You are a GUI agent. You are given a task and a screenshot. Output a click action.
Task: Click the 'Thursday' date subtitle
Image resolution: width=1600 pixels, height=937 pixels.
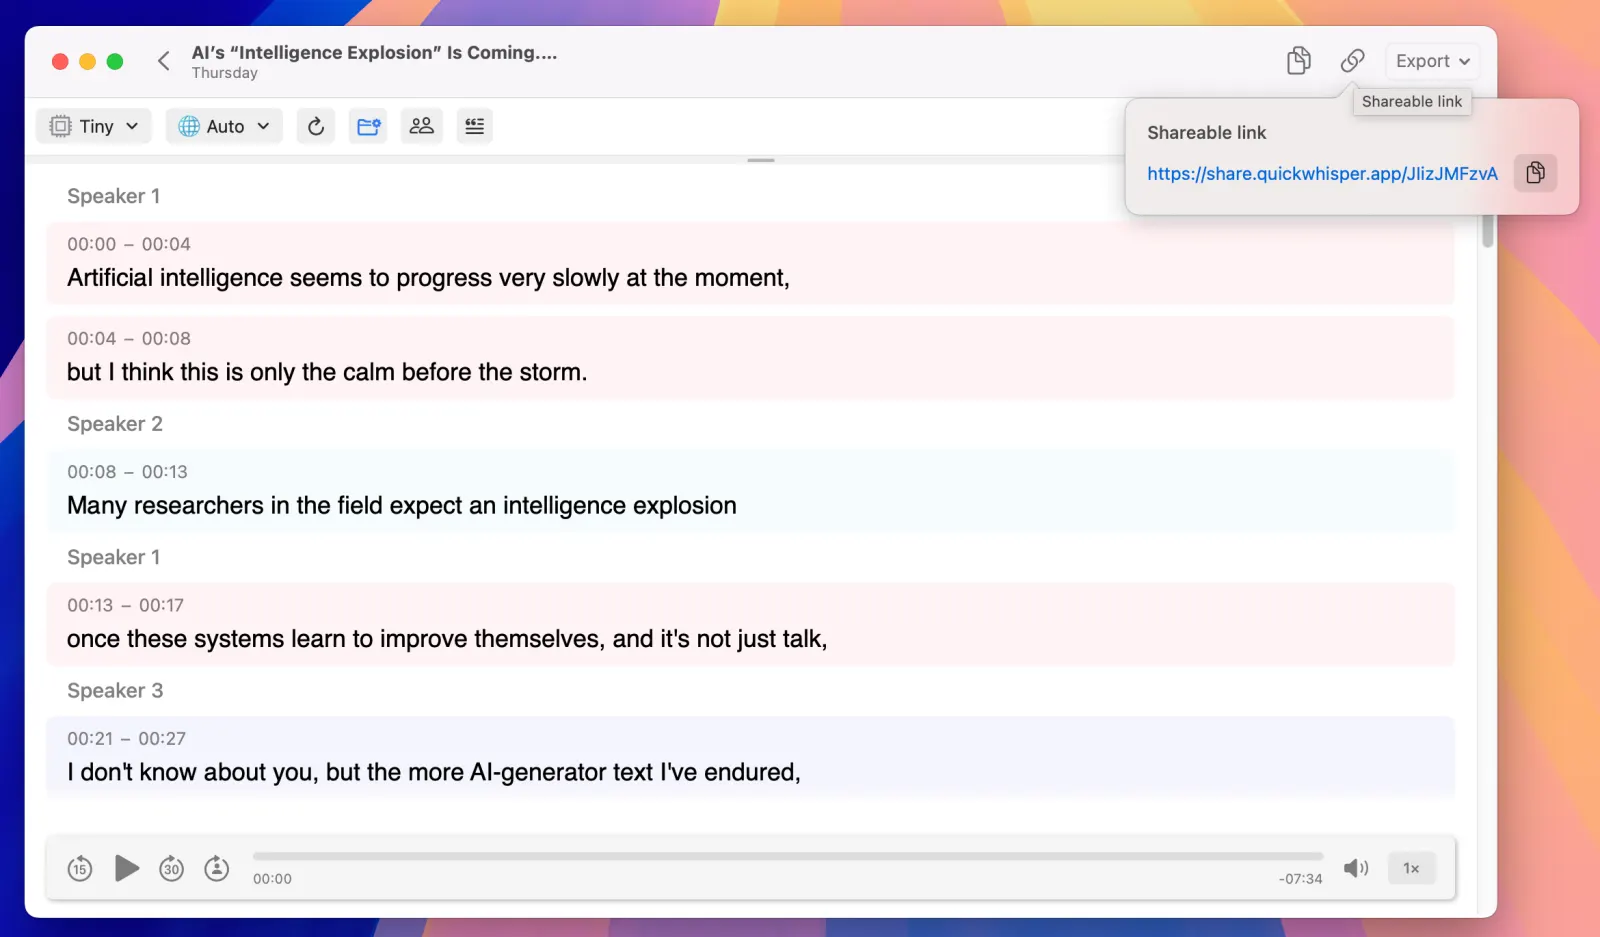click(x=224, y=73)
